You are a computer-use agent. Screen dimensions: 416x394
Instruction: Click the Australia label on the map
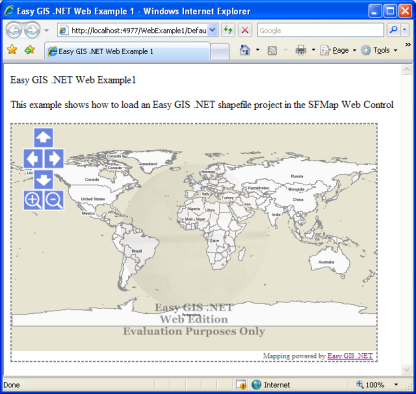pos(326,262)
